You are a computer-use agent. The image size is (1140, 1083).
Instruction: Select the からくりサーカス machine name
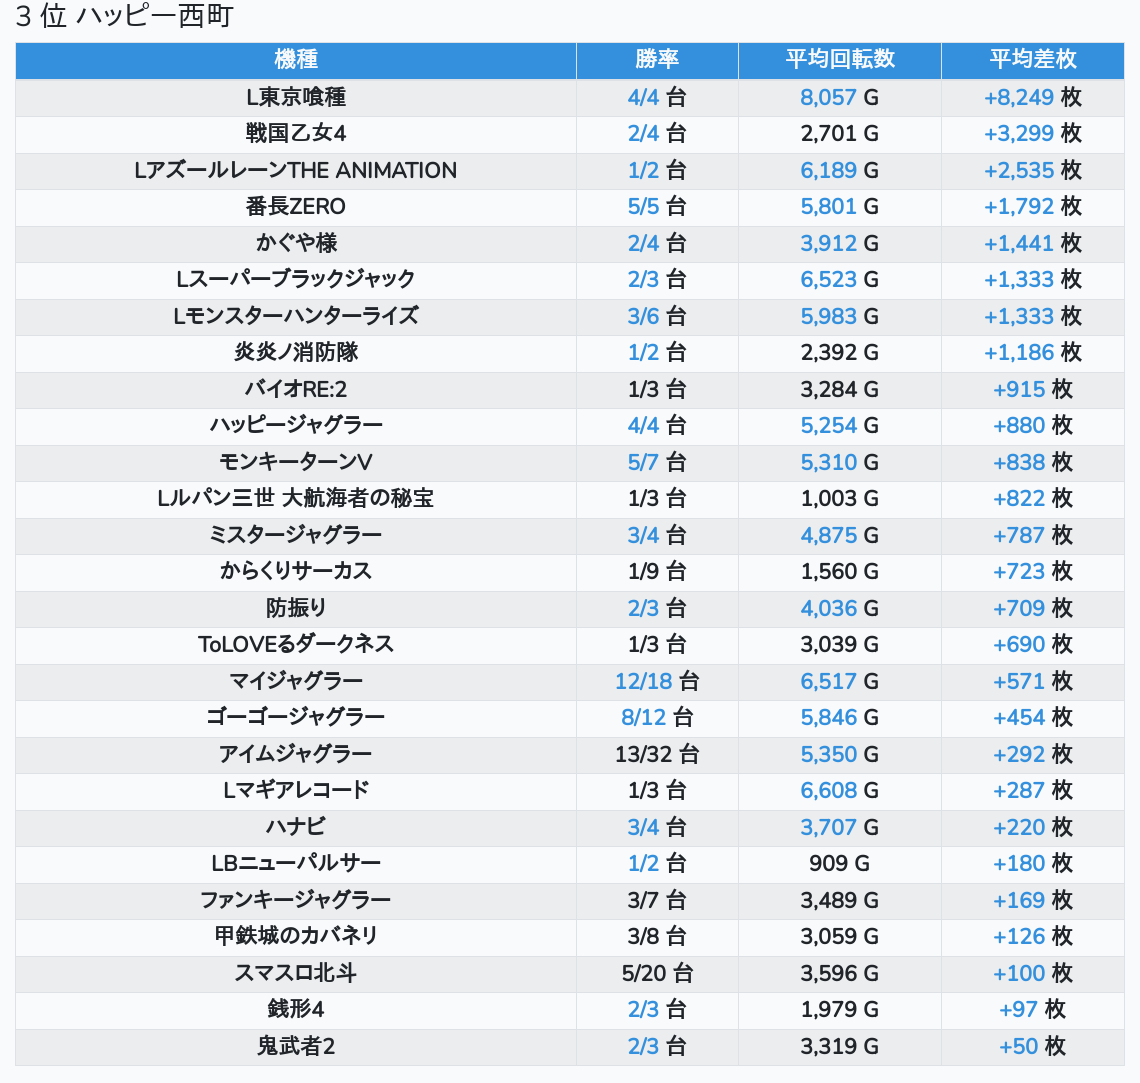(x=296, y=571)
